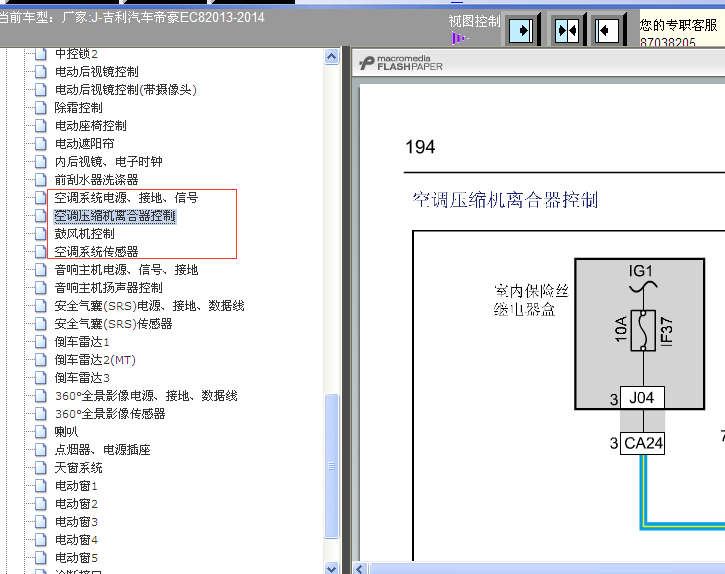This screenshot has width=725, height=574.
Task: Click the page icon beside 中控锁2
Action: click(x=41, y=54)
